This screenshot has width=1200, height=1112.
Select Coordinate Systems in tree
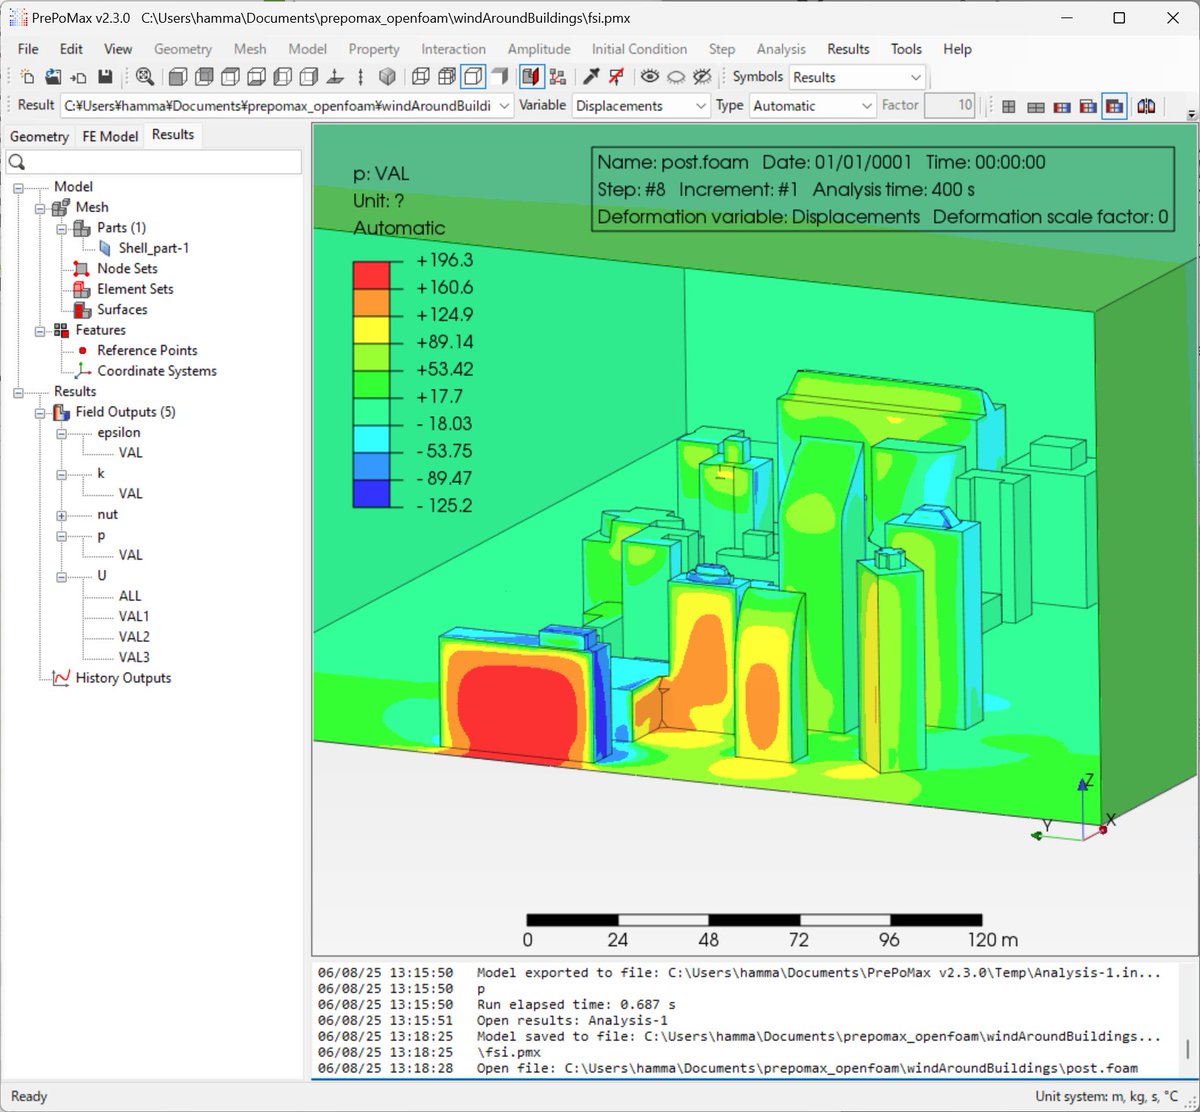(157, 371)
